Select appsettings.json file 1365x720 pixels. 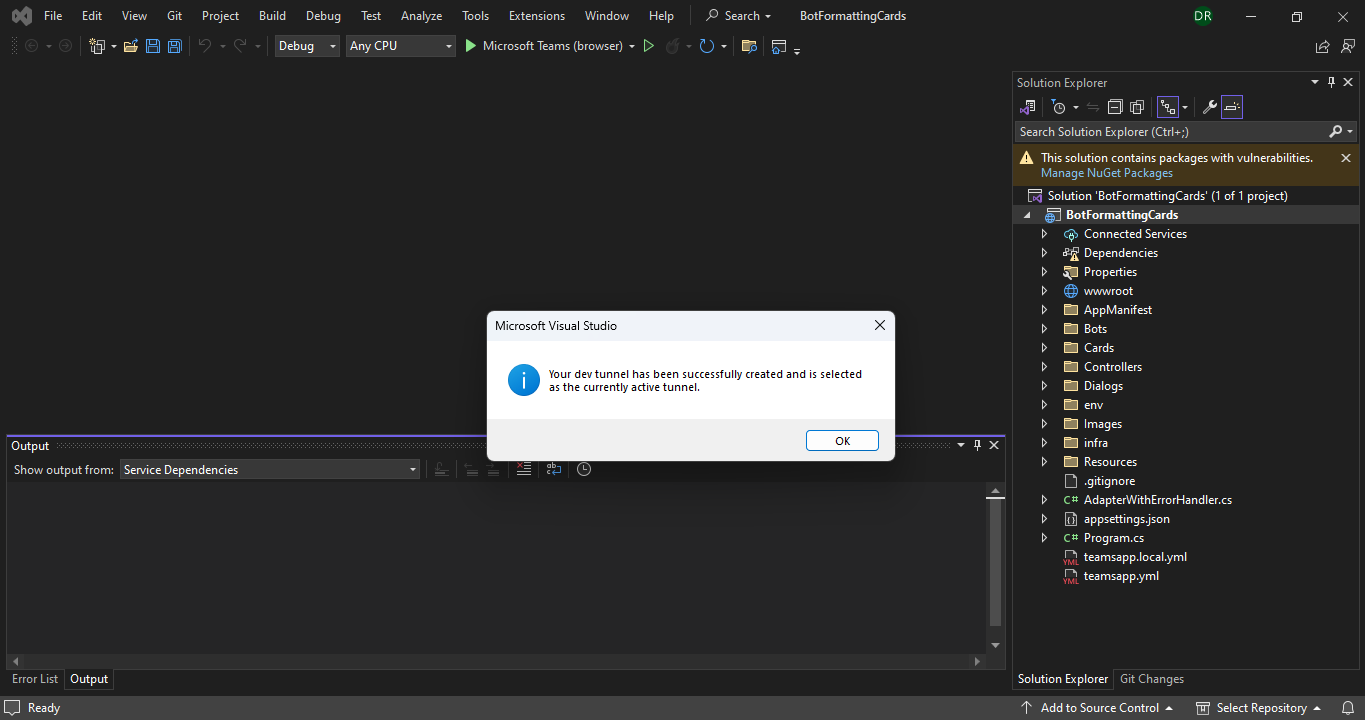[1126, 519]
